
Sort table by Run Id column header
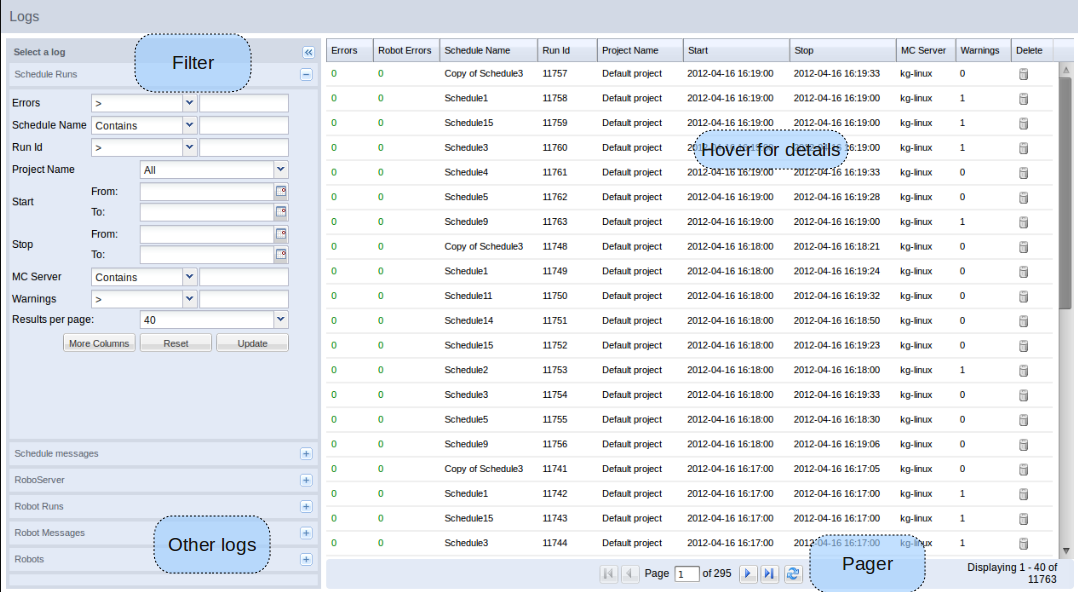coord(556,50)
